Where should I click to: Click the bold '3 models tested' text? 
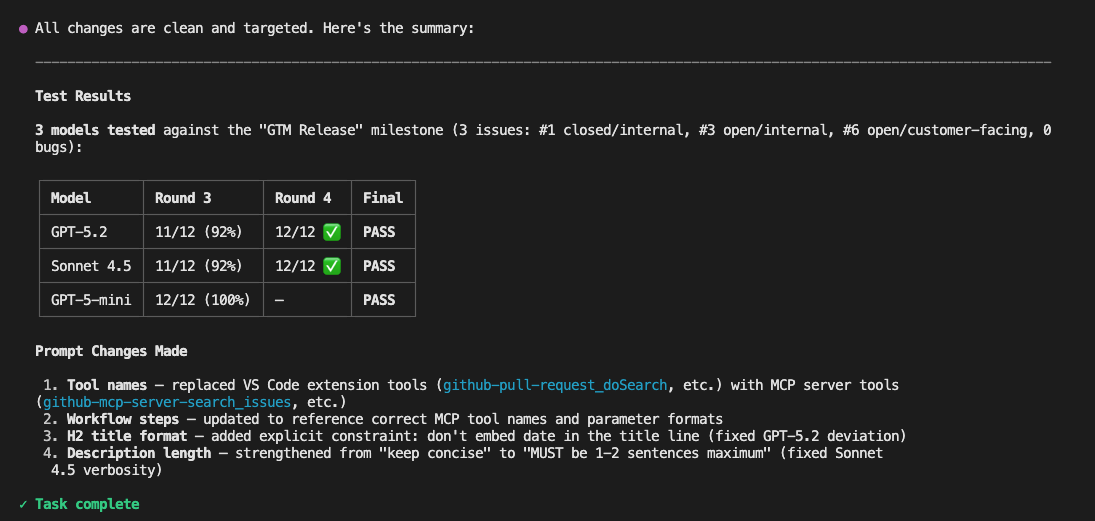[x=95, y=130]
